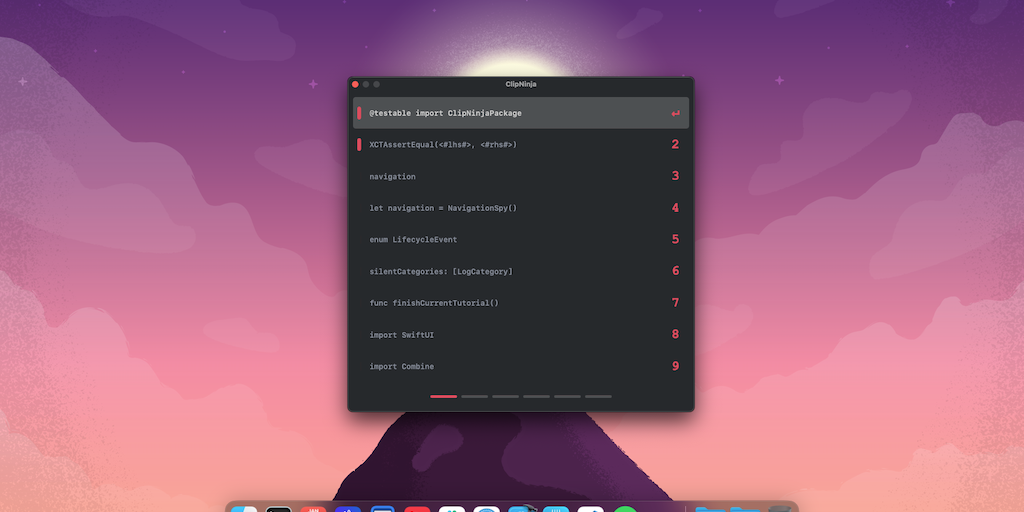Click shortcut number 5
This screenshot has height=512, width=1024.
point(675,239)
